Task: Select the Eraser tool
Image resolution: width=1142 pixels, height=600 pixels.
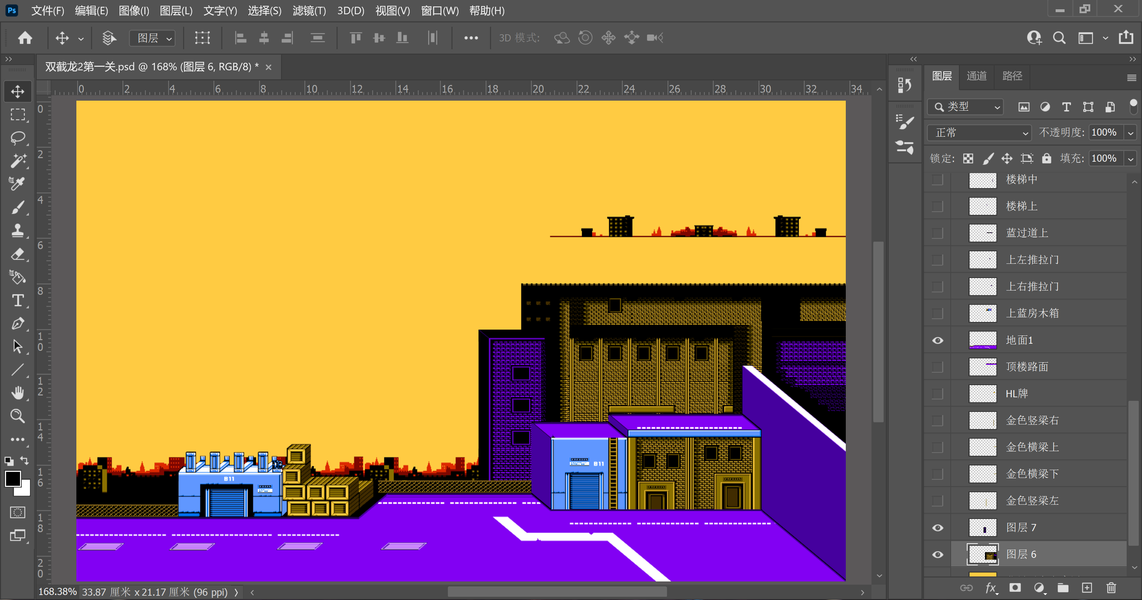Action: (x=17, y=254)
